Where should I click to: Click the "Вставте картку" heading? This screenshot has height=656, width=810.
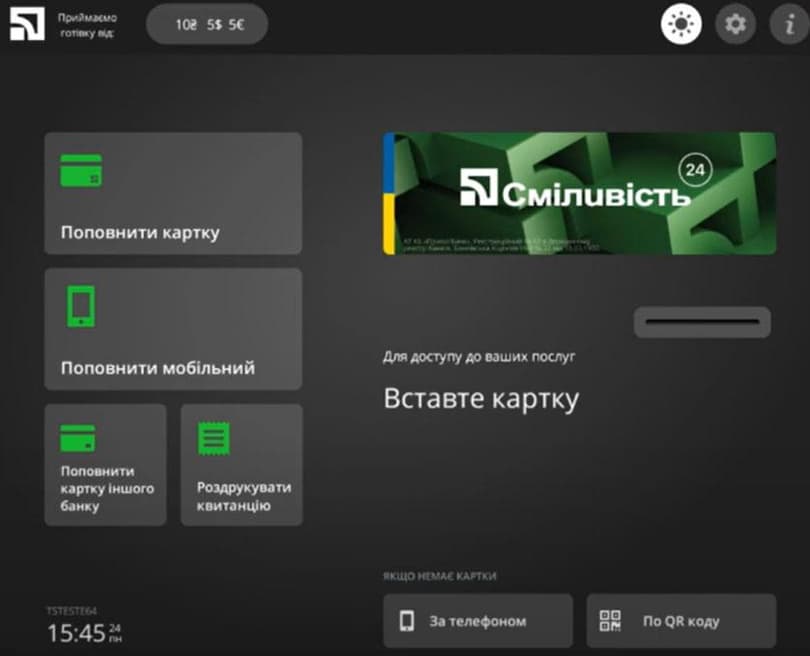pyautogui.click(x=481, y=399)
